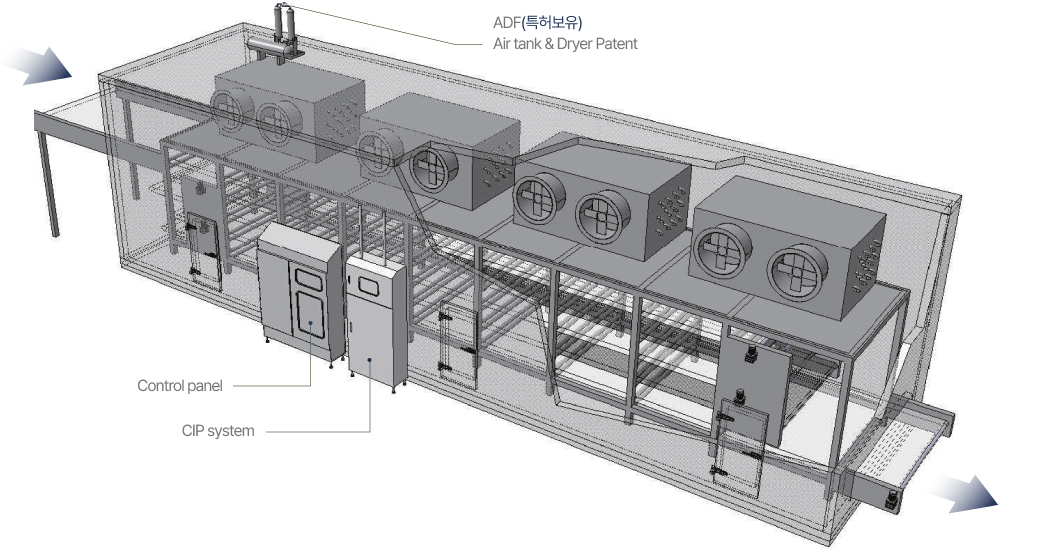1040x550 pixels.
Task: Select the air tank and dryer on roof
Action: coord(282,32)
